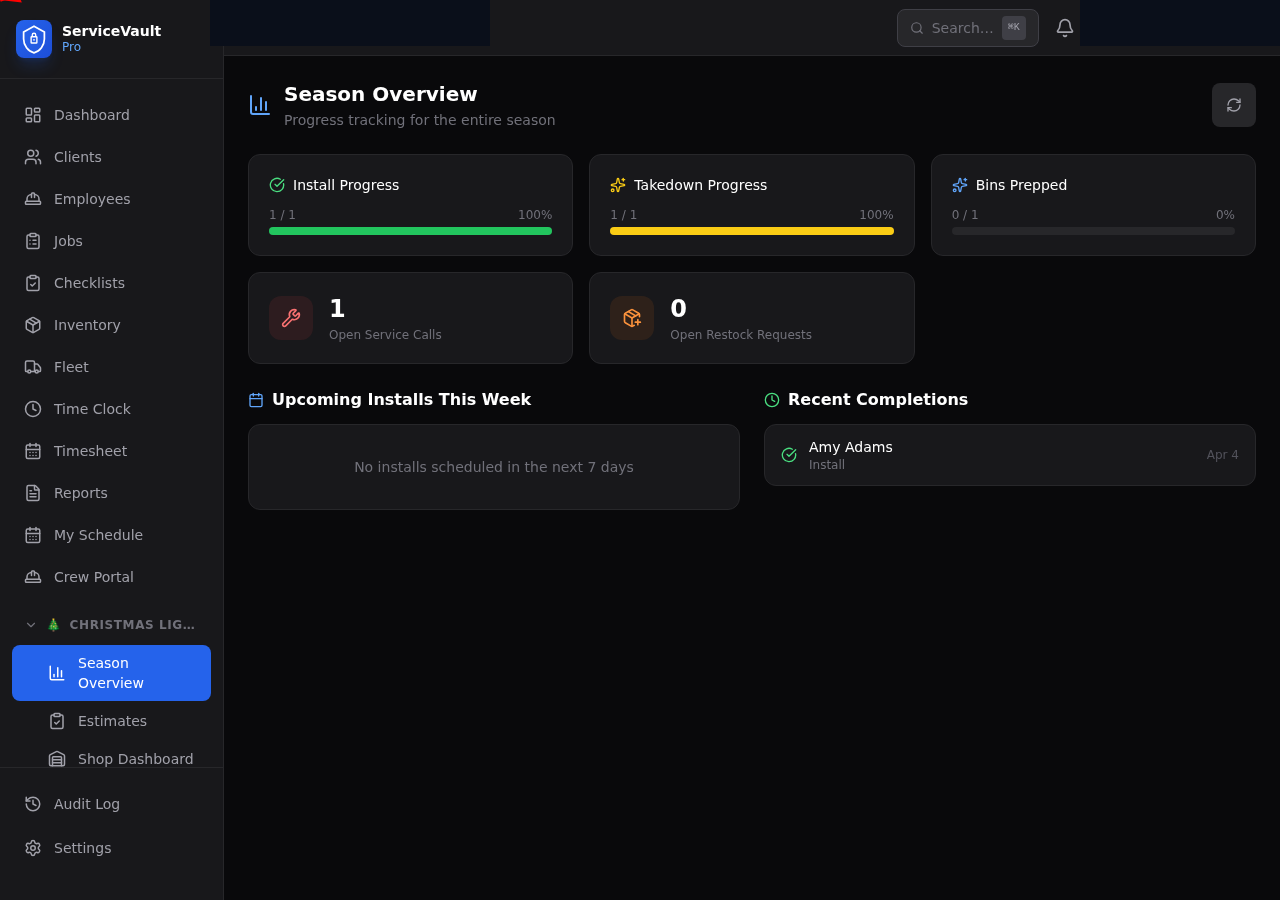Click the restock box icon
1280x900 pixels.
[x=631, y=318]
